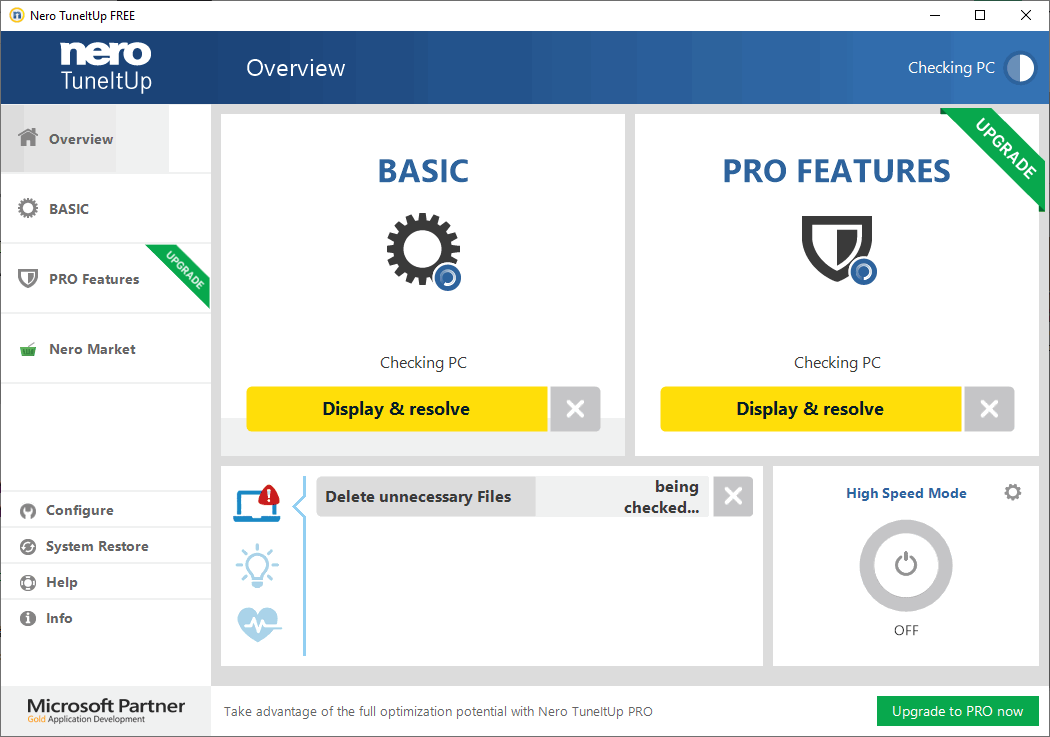Image resolution: width=1050 pixels, height=737 pixels.
Task: Click Display & resolve under PRO FEATURES
Action: pos(810,408)
